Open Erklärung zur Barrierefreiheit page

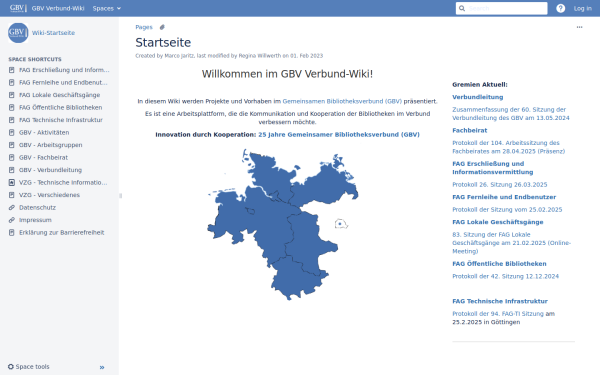click(x=62, y=233)
